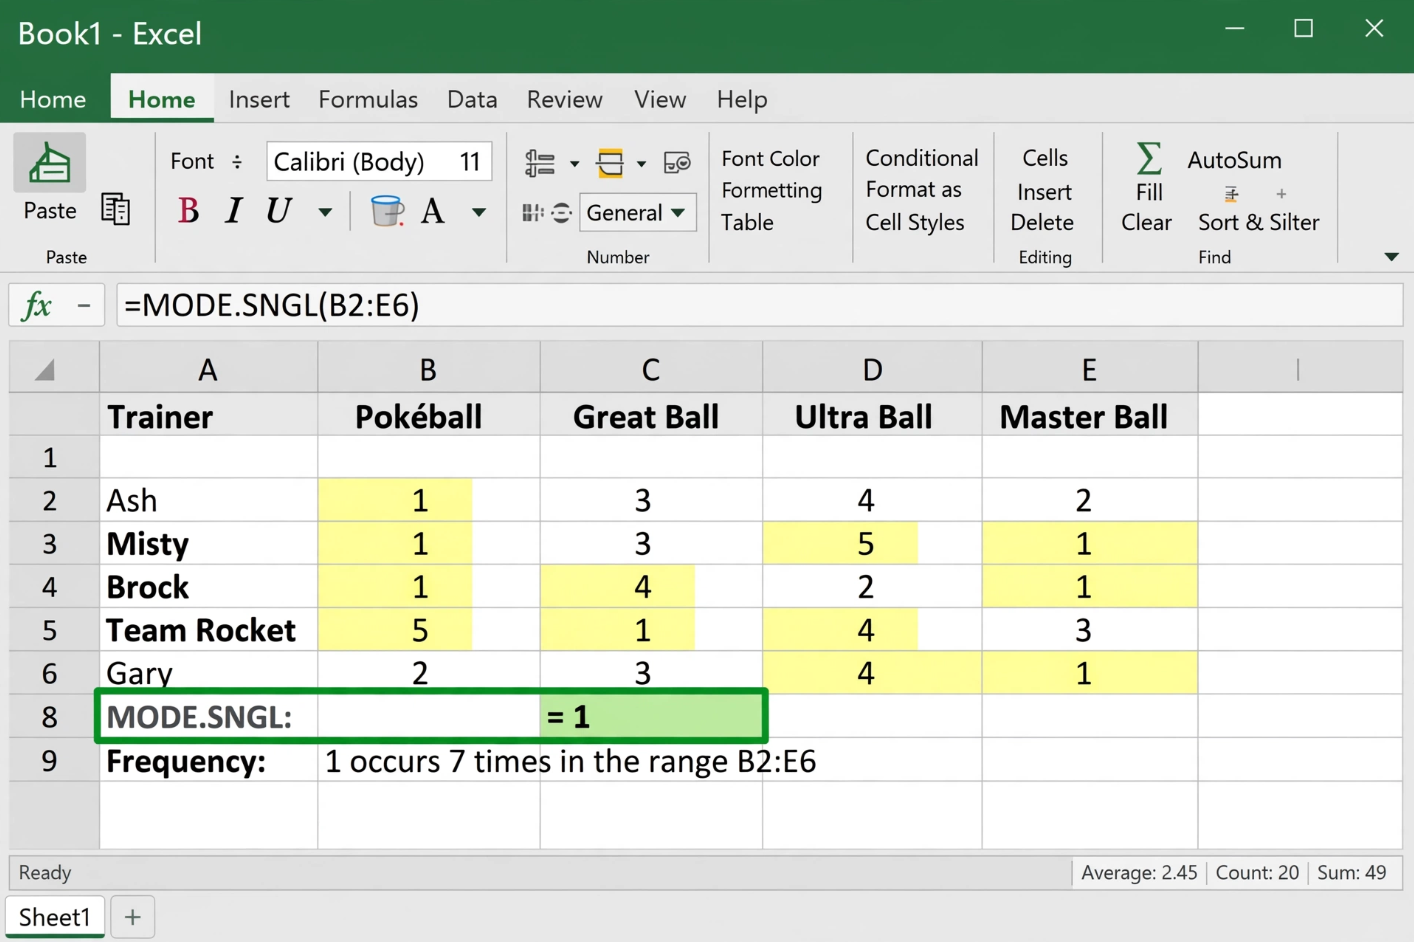Click the Insert button in the Cells group
Image resolution: width=1414 pixels, height=942 pixels.
click(1044, 192)
